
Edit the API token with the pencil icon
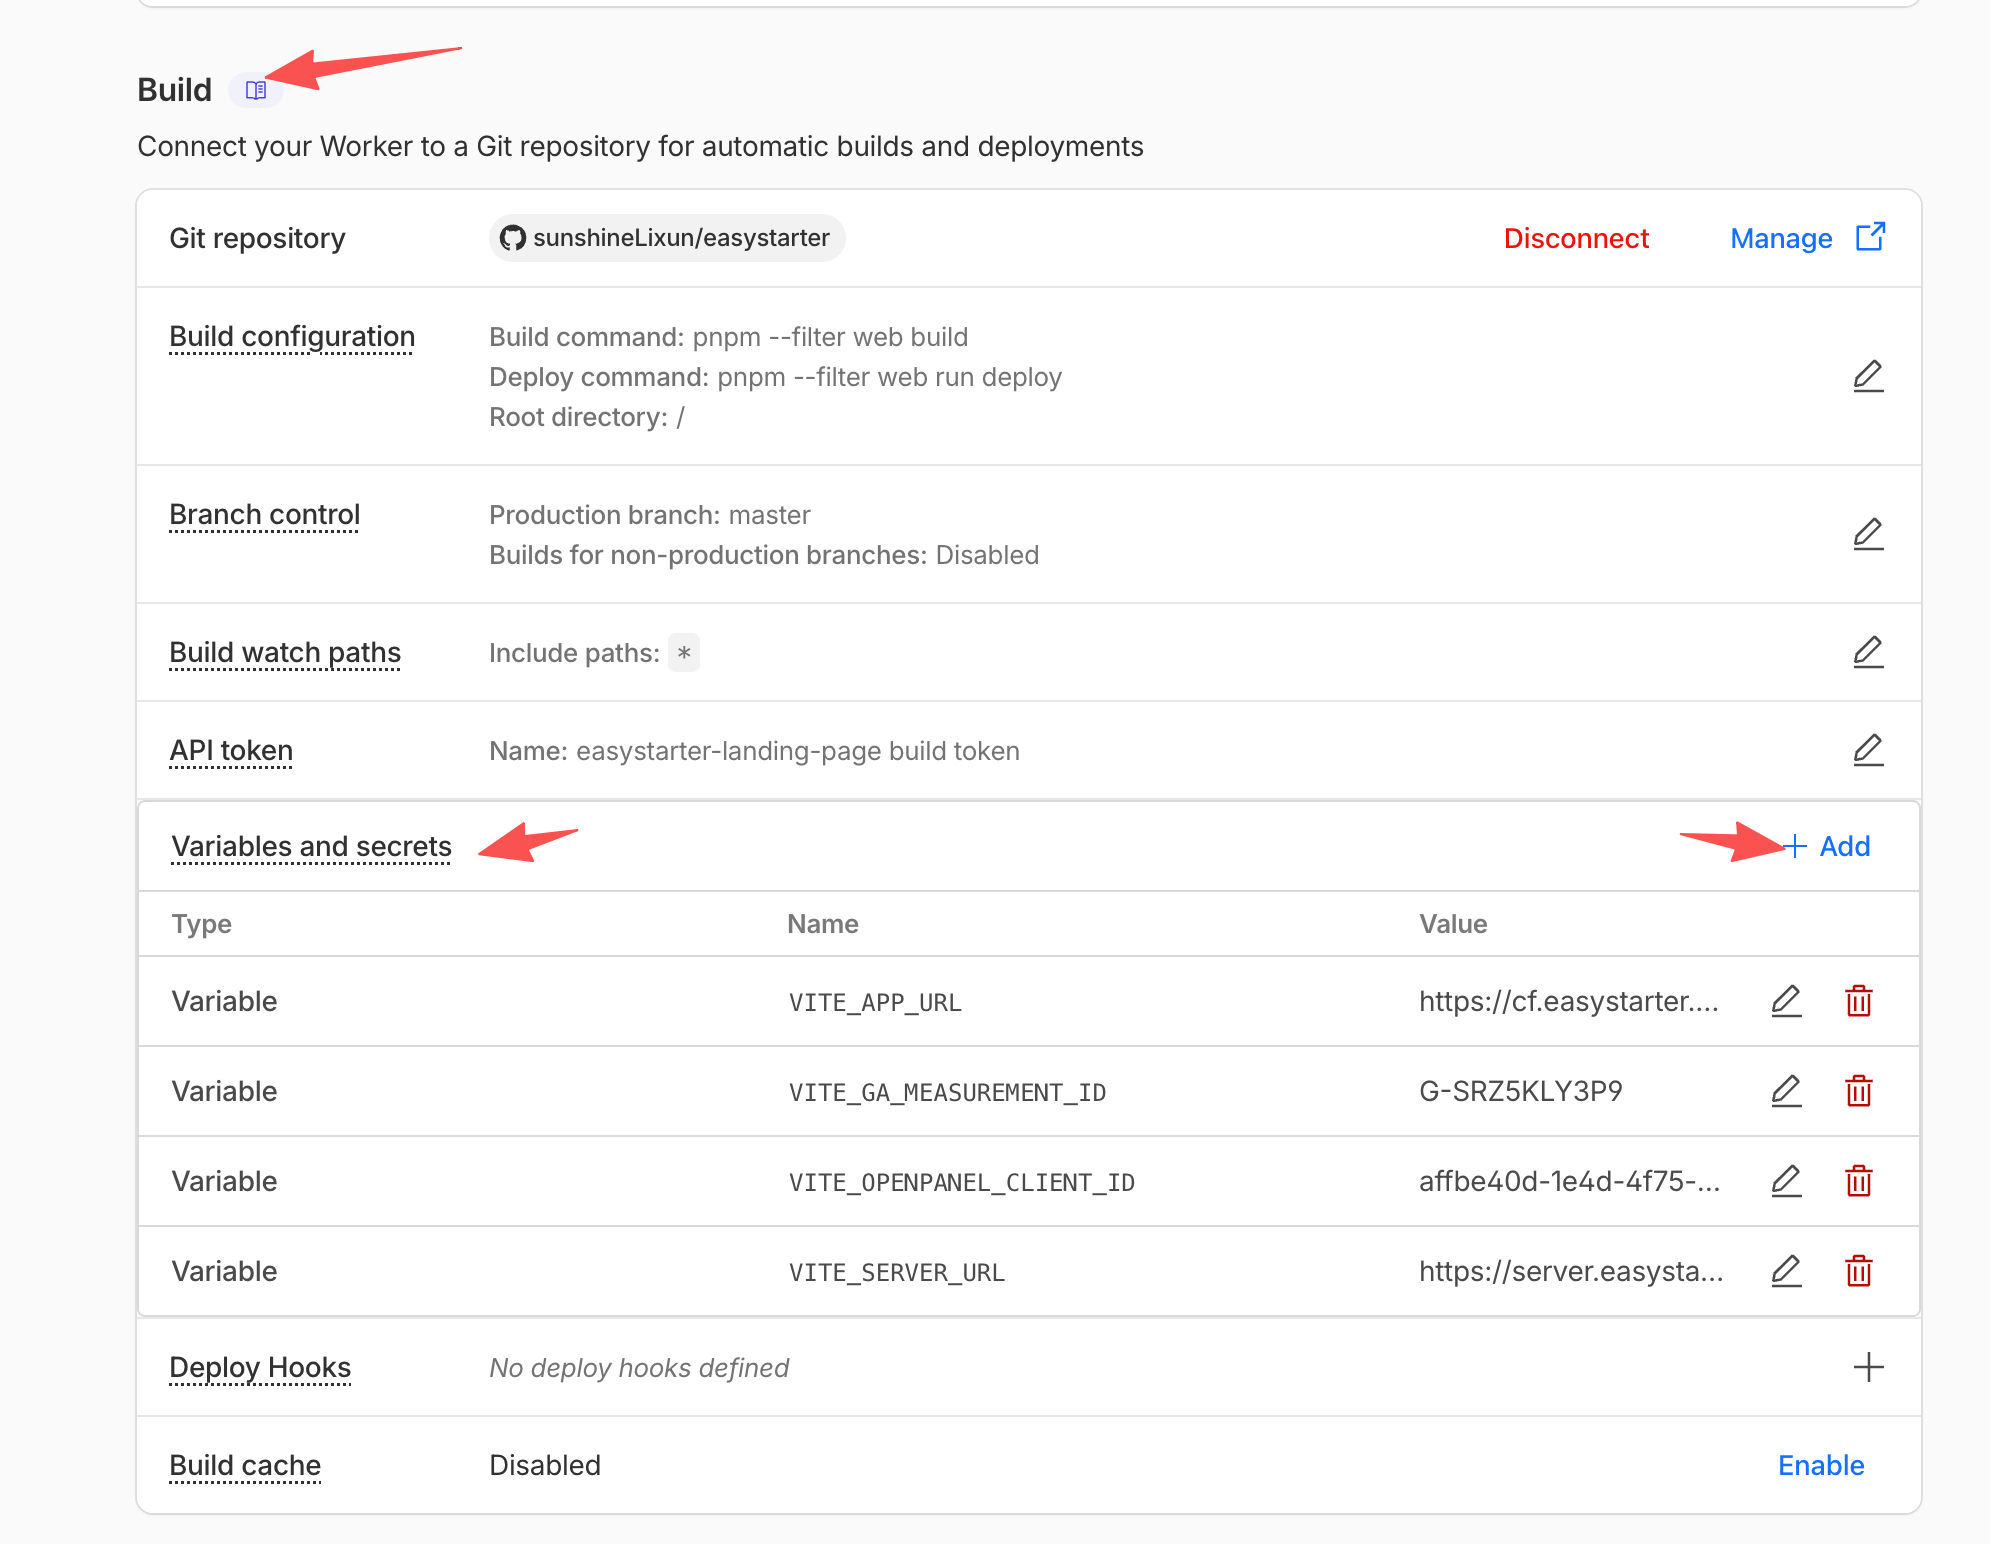point(1868,750)
